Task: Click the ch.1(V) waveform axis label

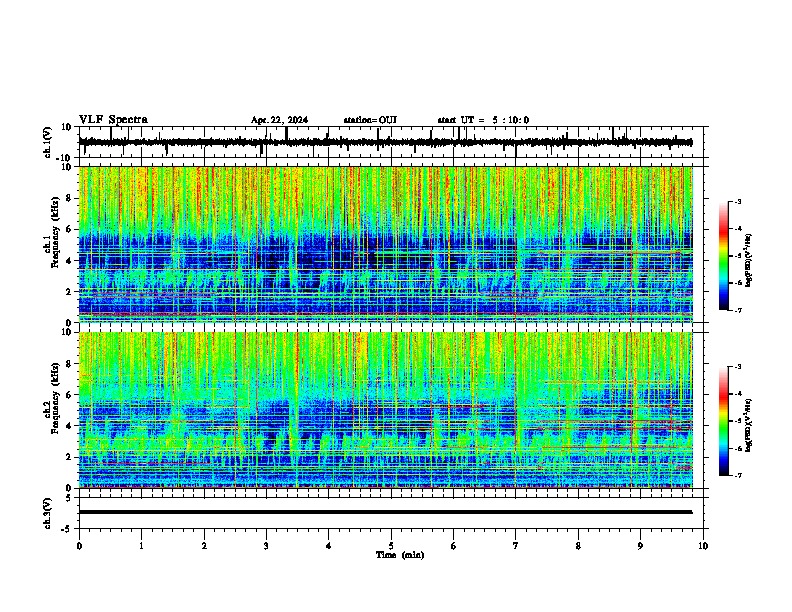Action: point(48,142)
